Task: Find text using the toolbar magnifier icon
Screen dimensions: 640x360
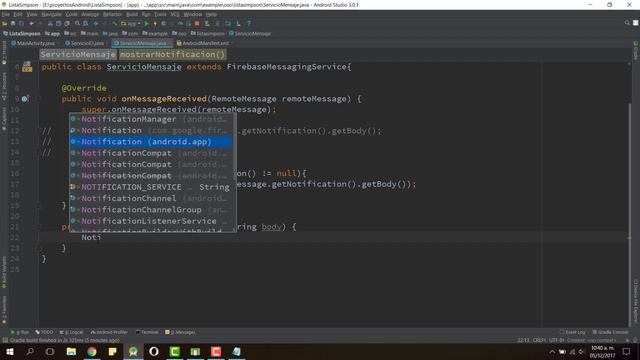Action: pyautogui.click(x=77, y=24)
